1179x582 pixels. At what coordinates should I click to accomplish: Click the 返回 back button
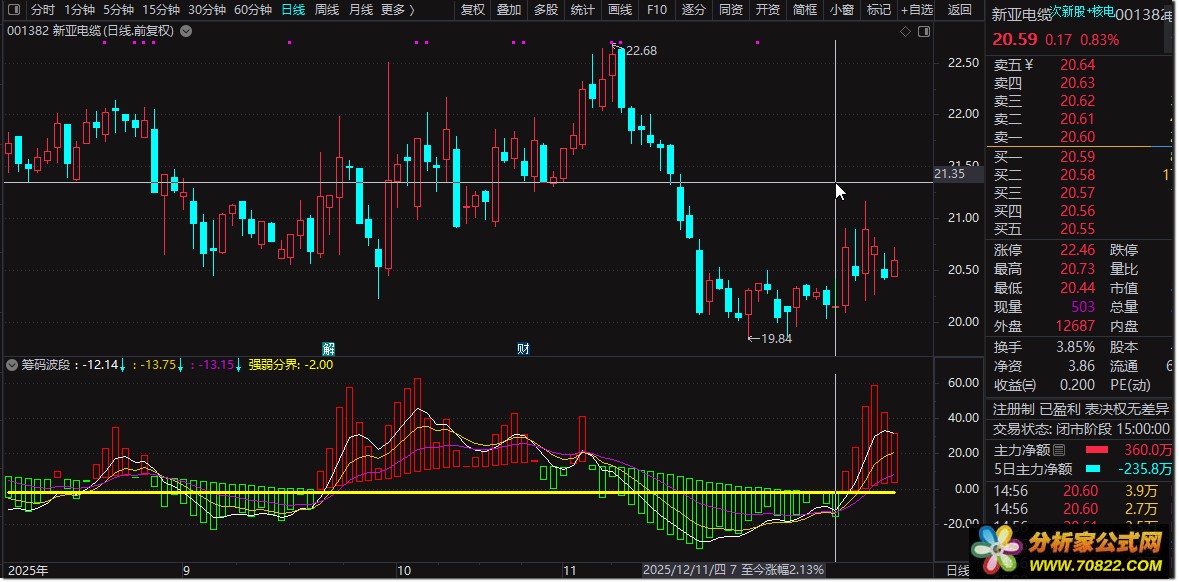pos(959,10)
